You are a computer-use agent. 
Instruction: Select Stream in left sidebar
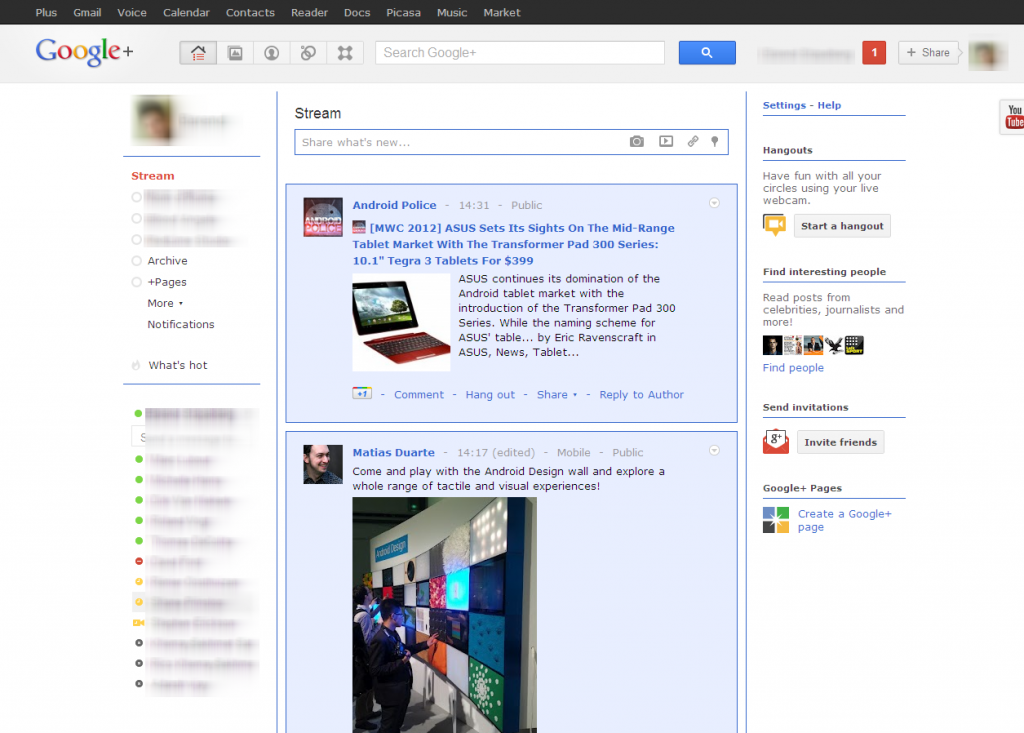click(x=153, y=176)
